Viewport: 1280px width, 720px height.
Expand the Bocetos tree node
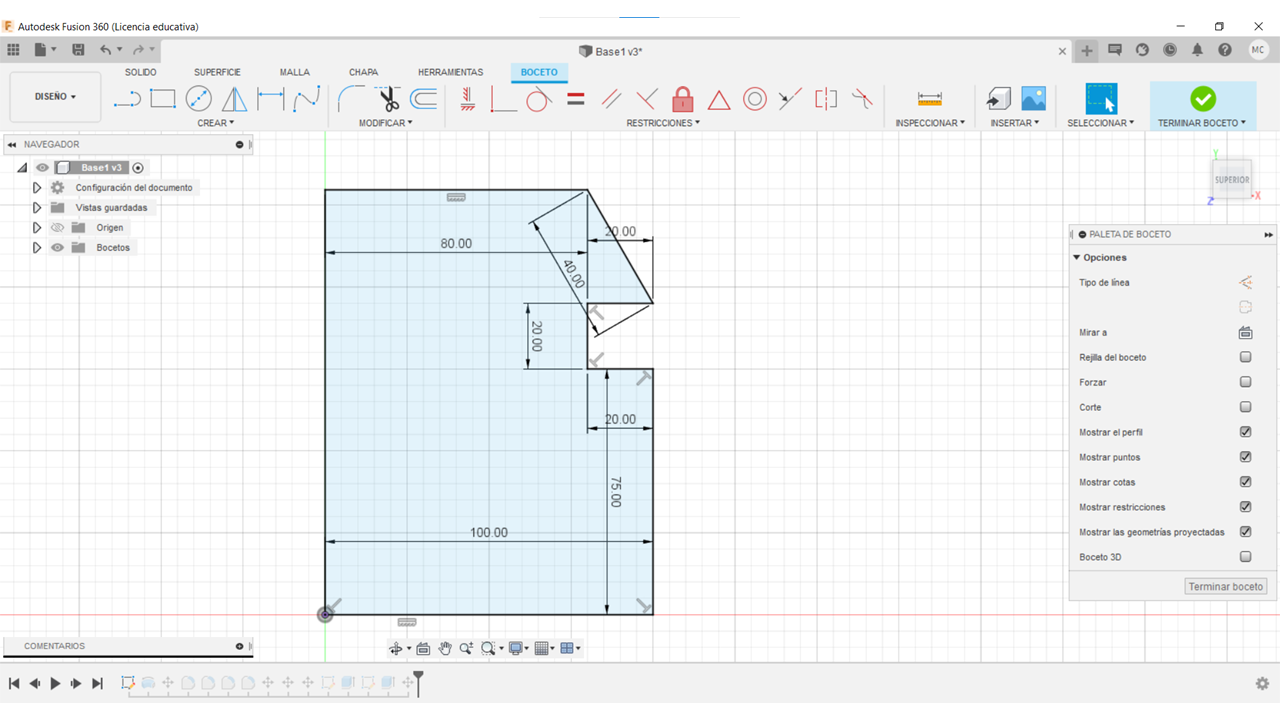[x=37, y=248]
